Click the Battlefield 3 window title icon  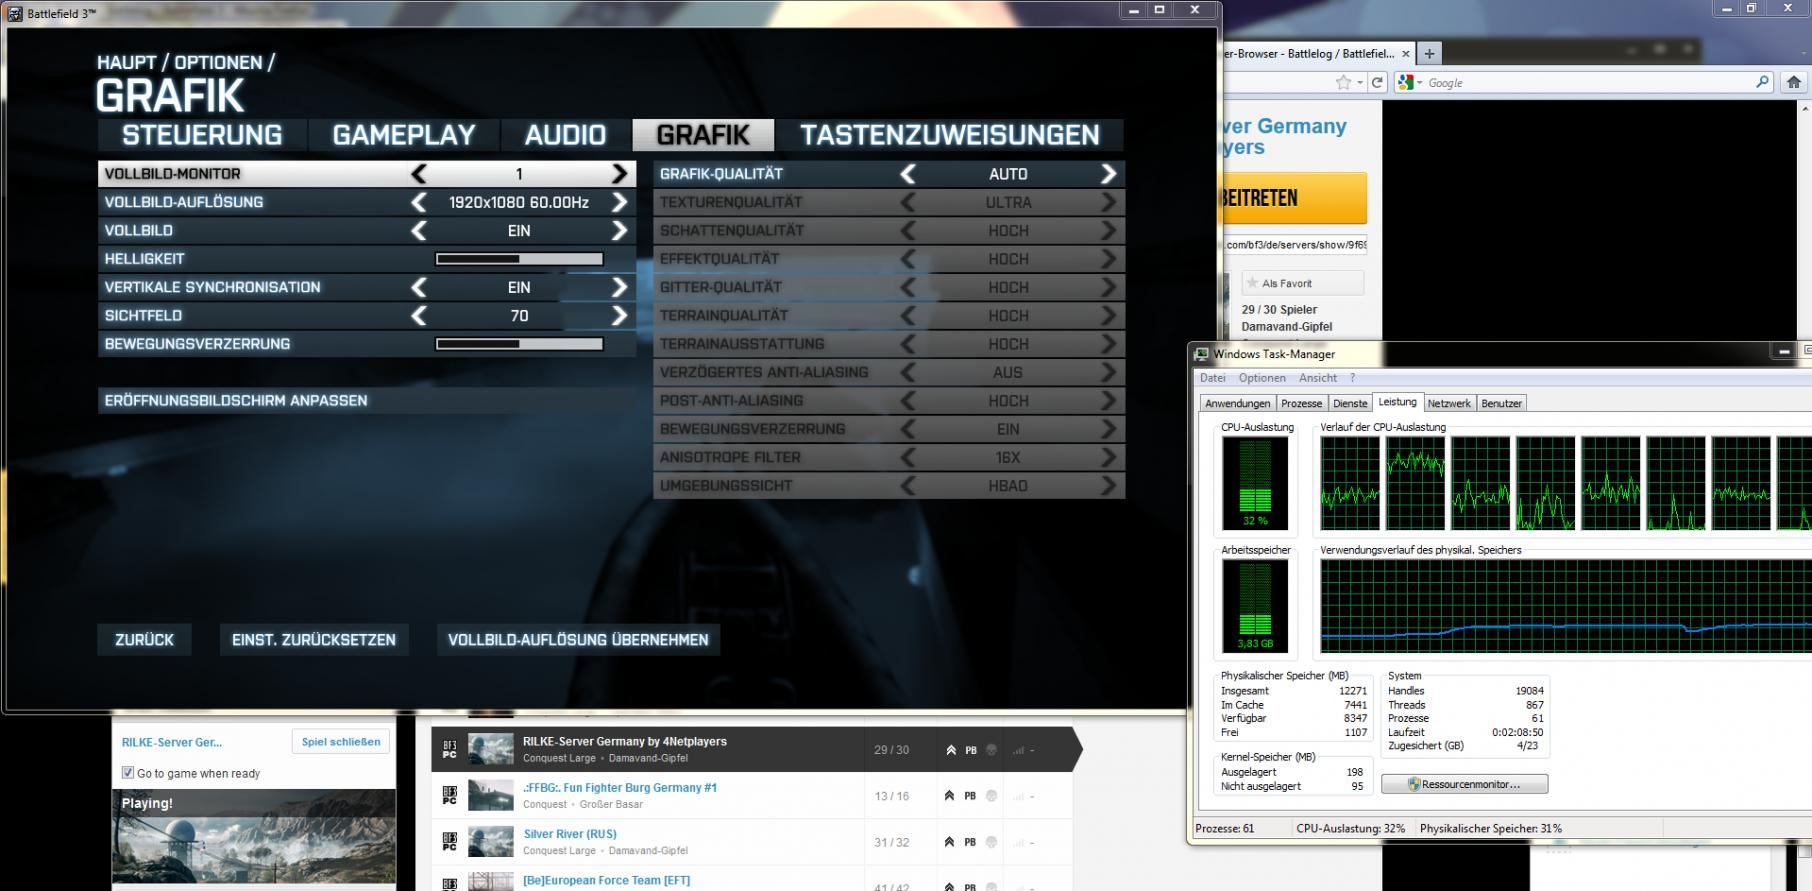pyautogui.click(x=15, y=13)
